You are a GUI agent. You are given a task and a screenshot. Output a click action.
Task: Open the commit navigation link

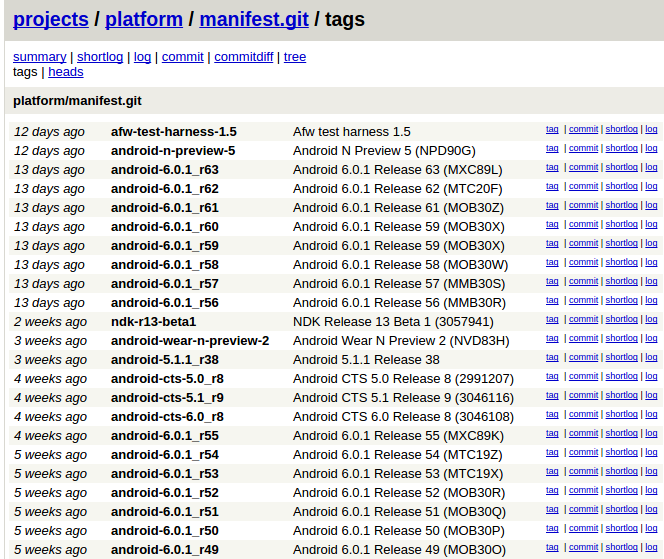183,57
